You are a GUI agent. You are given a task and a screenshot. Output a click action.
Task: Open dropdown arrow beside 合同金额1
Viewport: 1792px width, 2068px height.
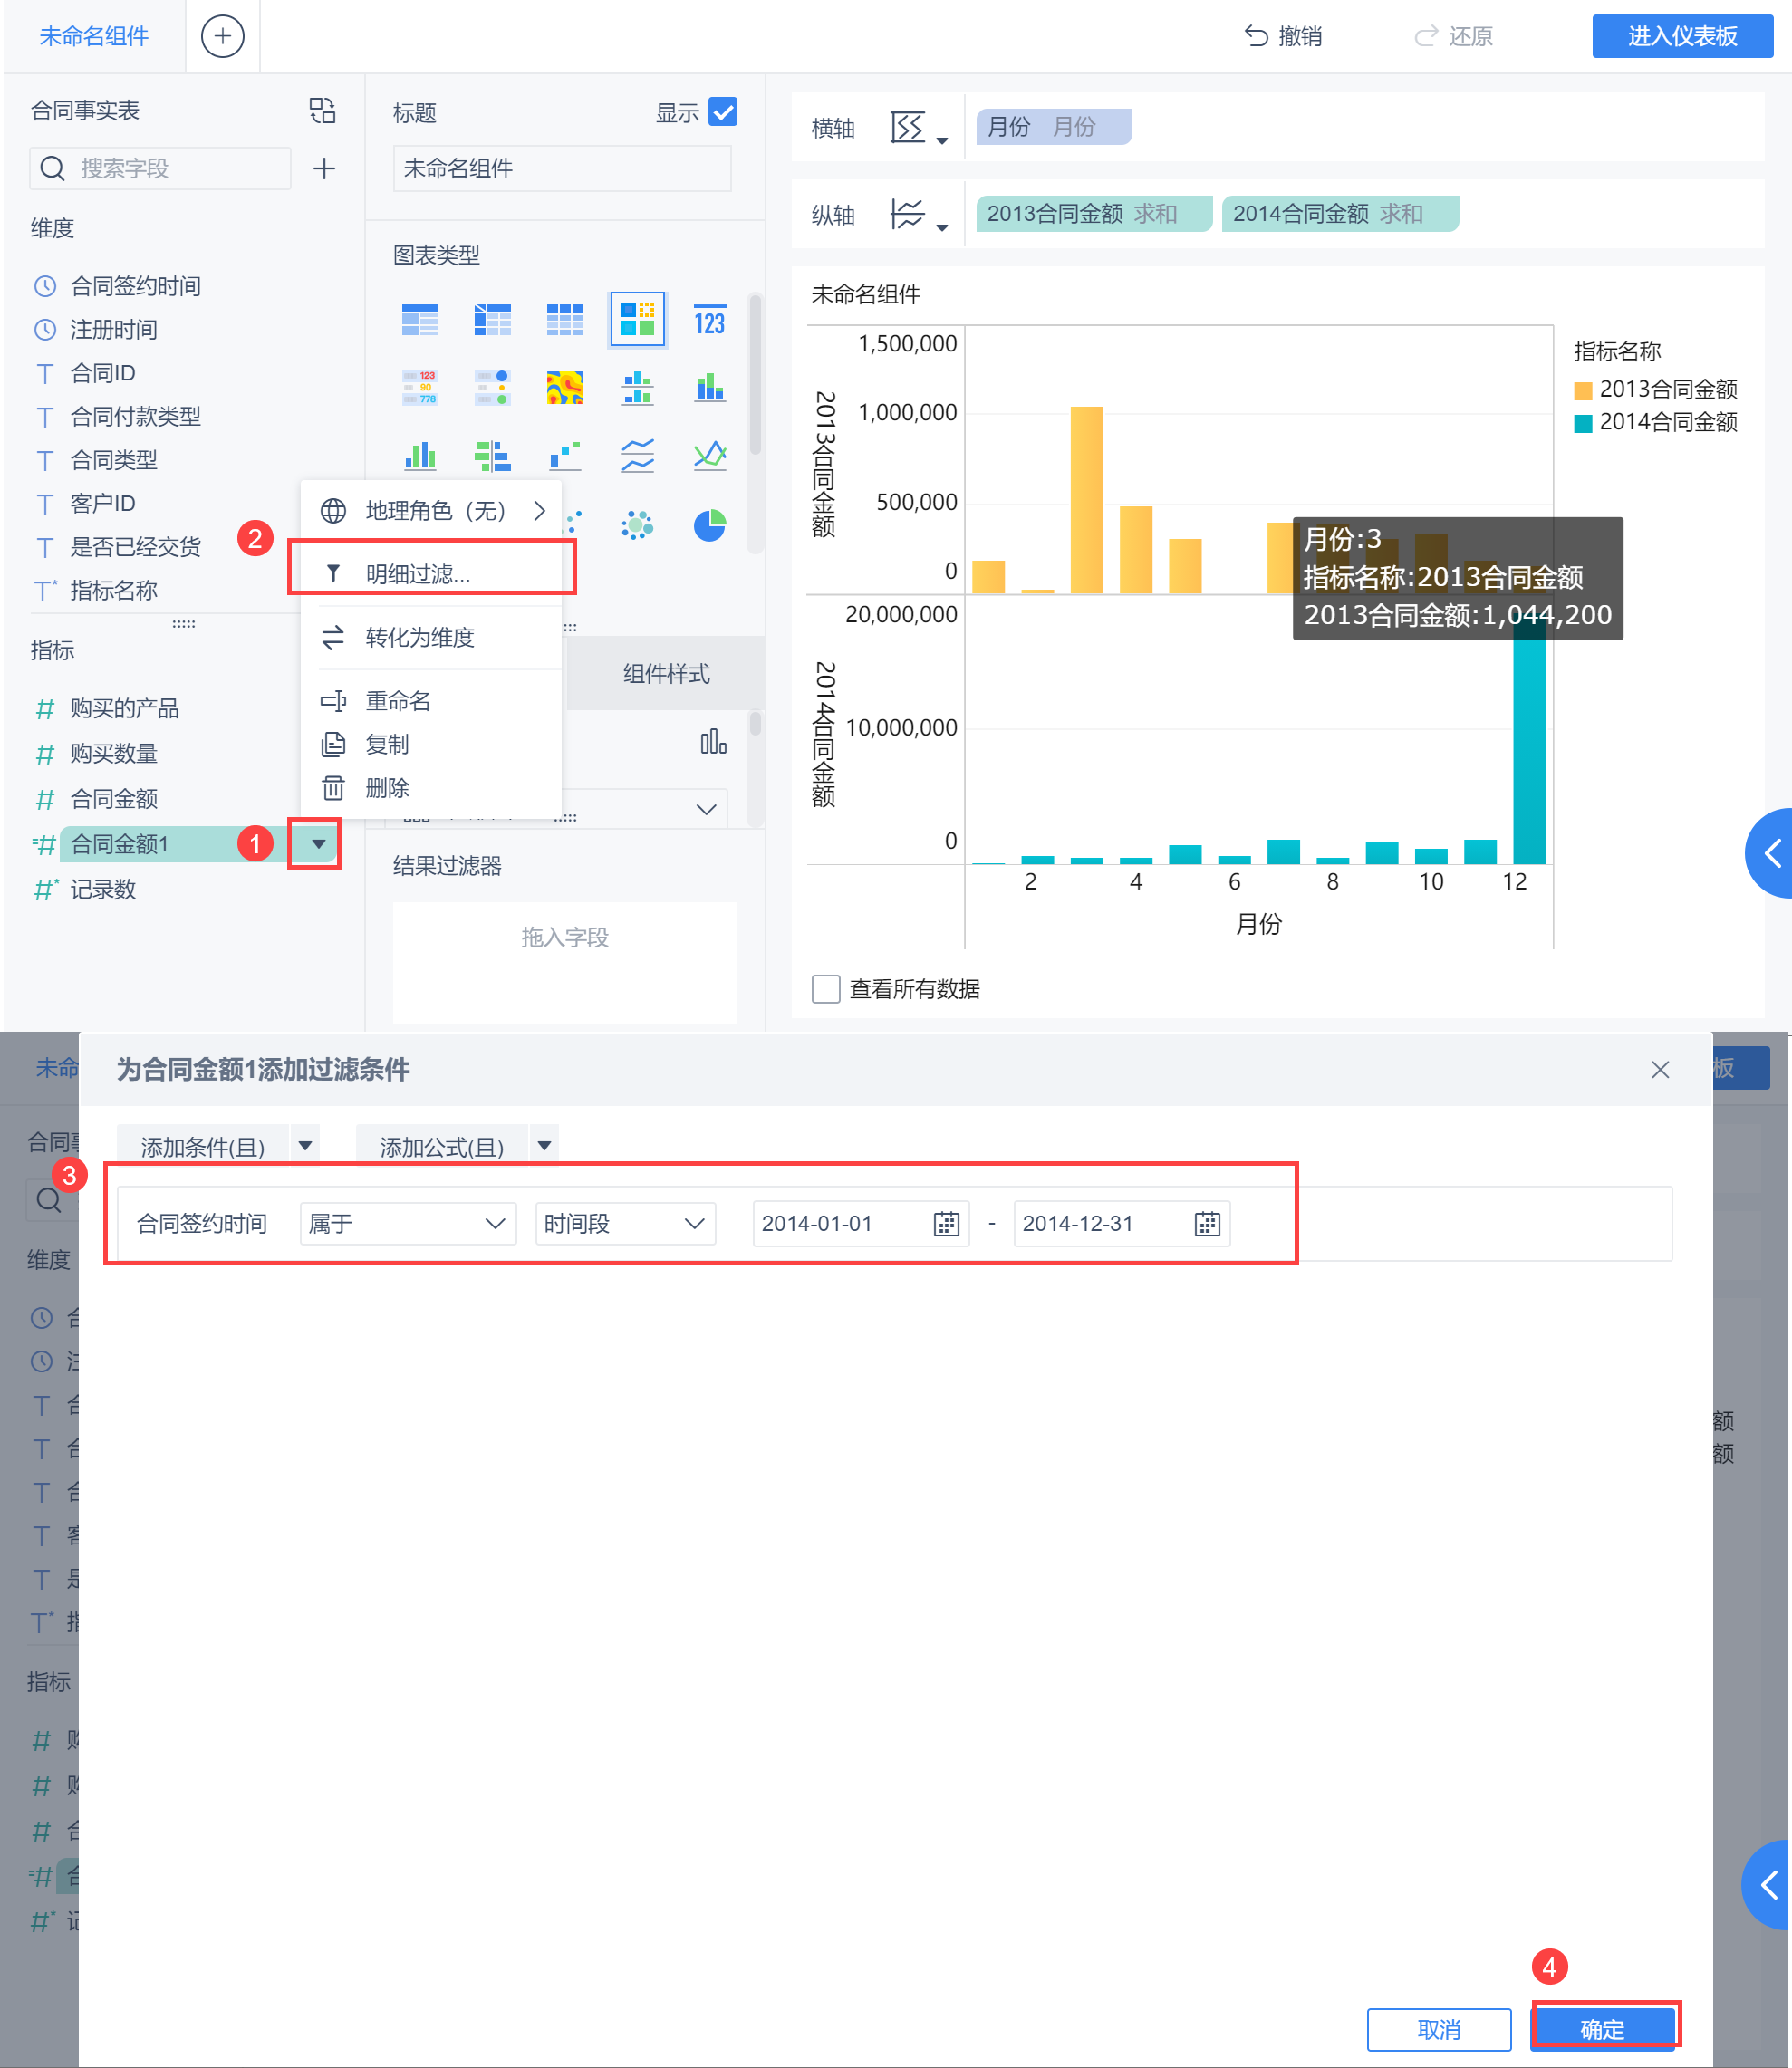pos(317,844)
